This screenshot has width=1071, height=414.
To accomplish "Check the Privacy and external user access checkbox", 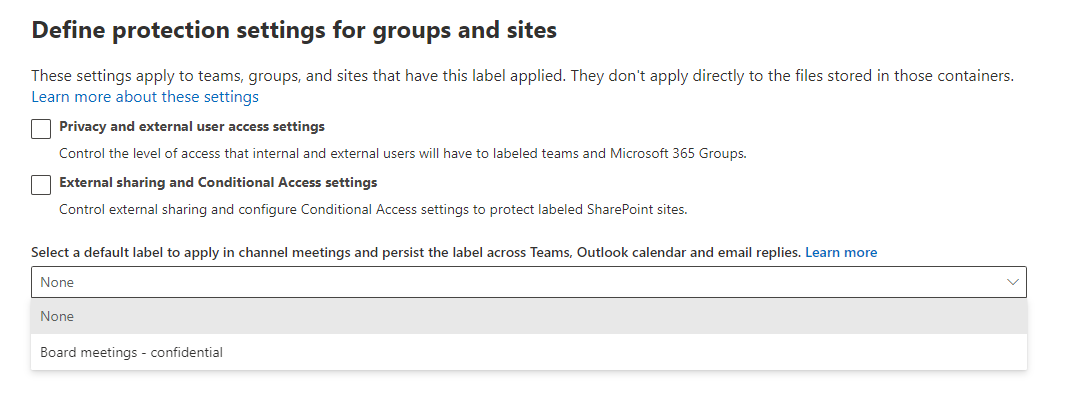I will coord(41,129).
